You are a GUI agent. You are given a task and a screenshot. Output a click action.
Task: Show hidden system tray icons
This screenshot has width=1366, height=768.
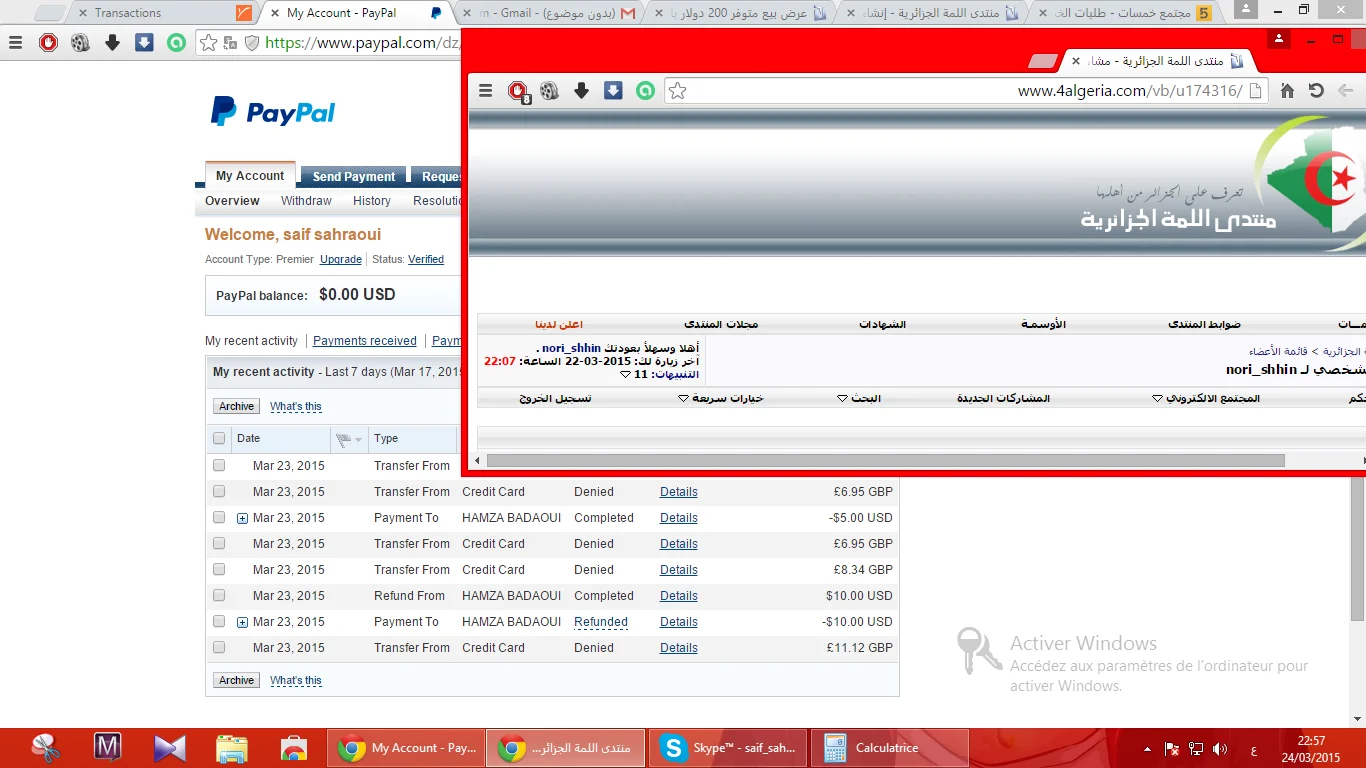point(1147,748)
